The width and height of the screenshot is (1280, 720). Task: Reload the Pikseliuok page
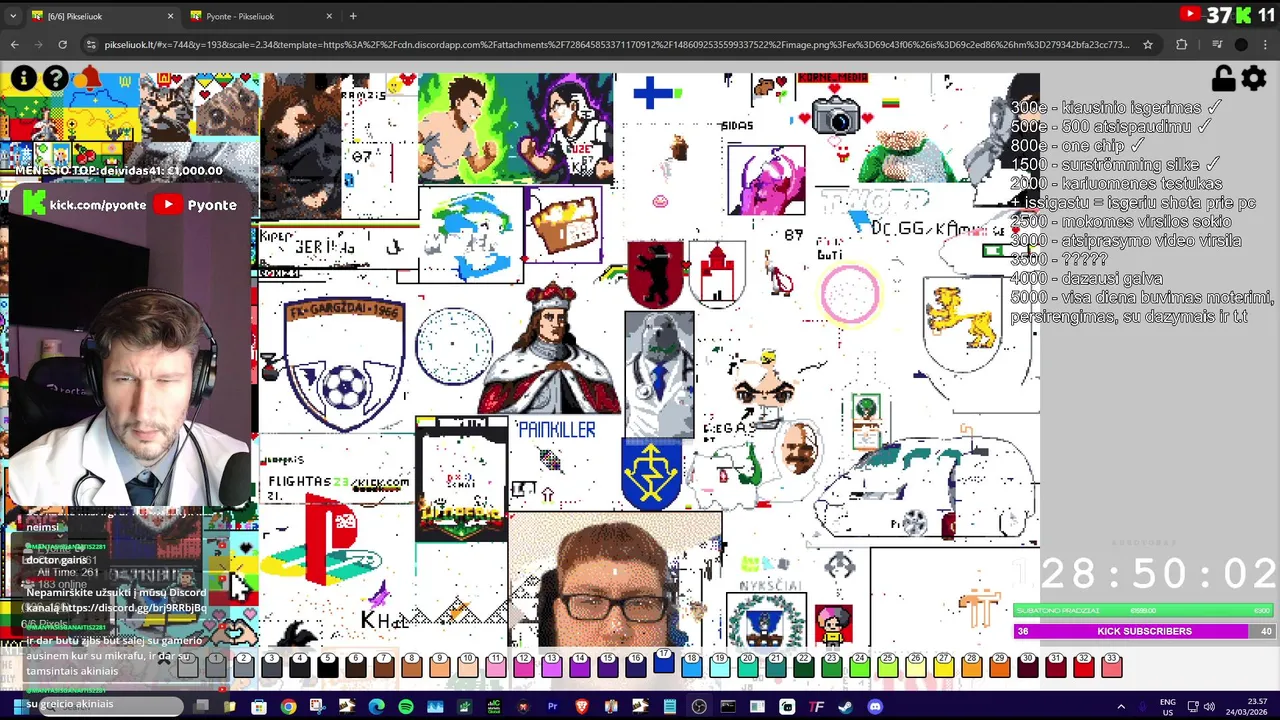click(x=62, y=44)
